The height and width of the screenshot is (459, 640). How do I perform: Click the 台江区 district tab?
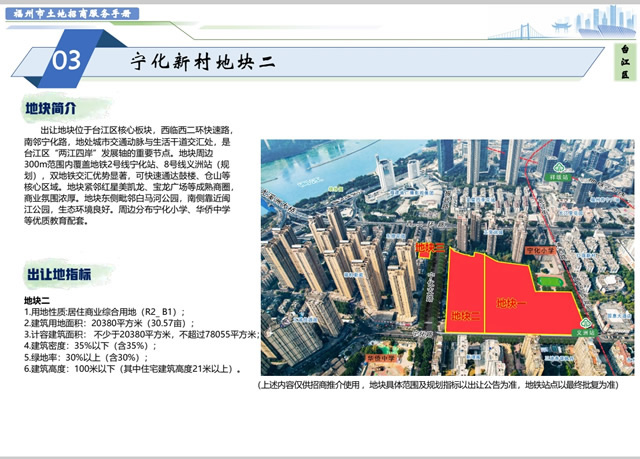pyautogui.click(x=625, y=61)
